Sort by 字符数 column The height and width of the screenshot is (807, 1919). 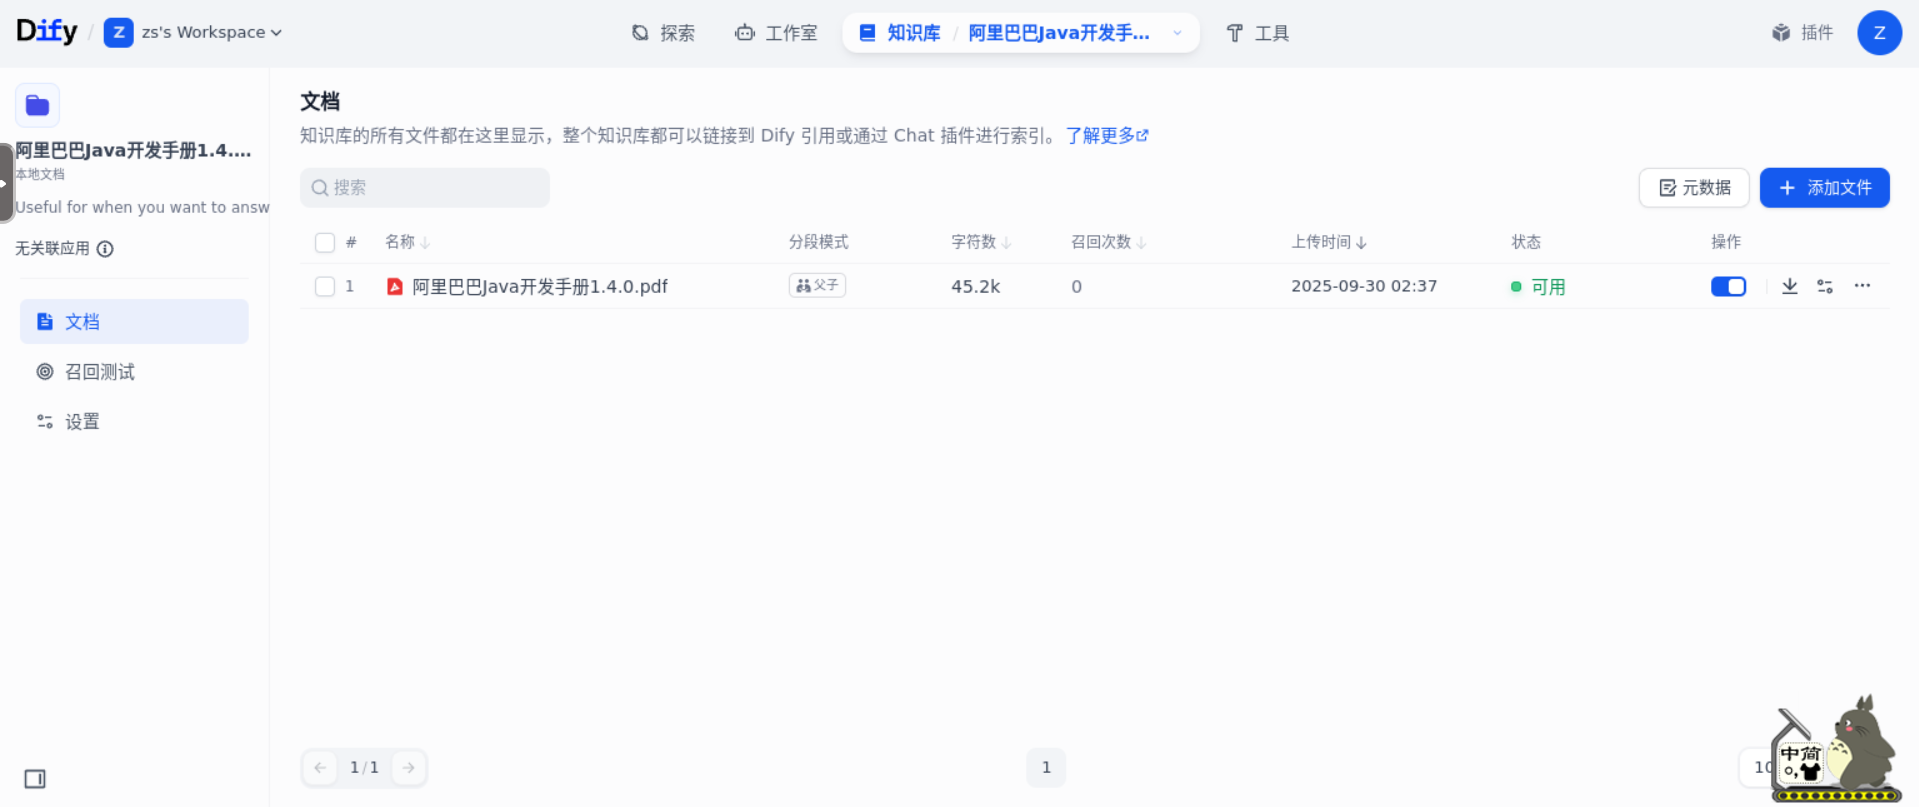point(981,242)
